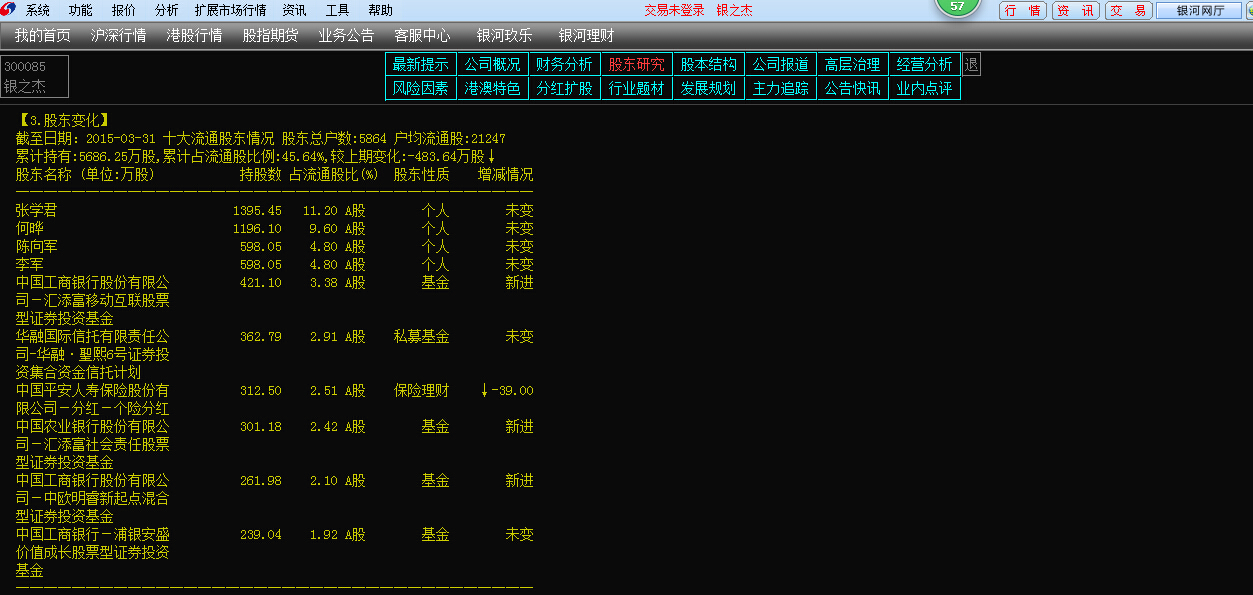The image size is (1253, 595).
Task: Switch to the 主力追踪 tab
Action: (781, 88)
